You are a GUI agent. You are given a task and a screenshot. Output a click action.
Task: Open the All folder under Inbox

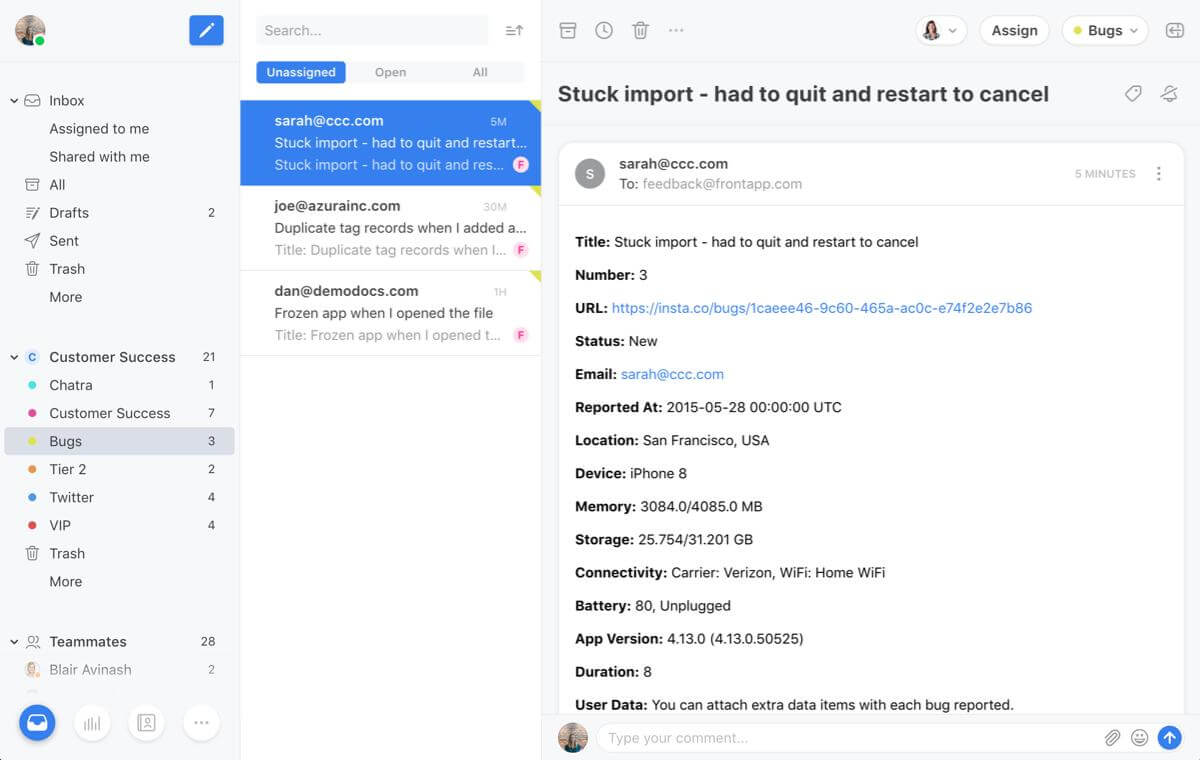point(120,185)
